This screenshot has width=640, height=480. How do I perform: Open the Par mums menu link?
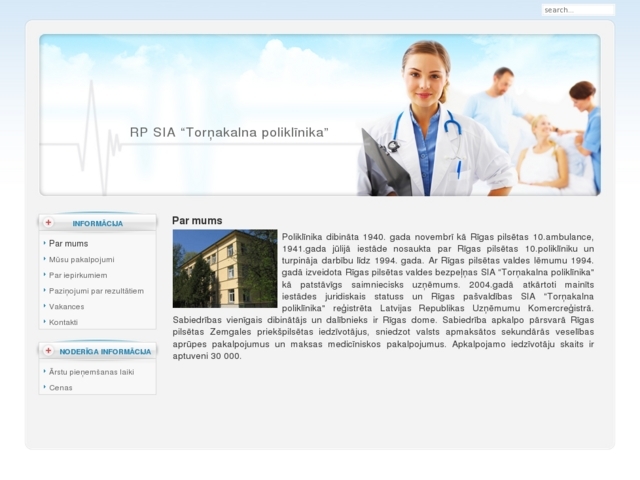click(68, 244)
